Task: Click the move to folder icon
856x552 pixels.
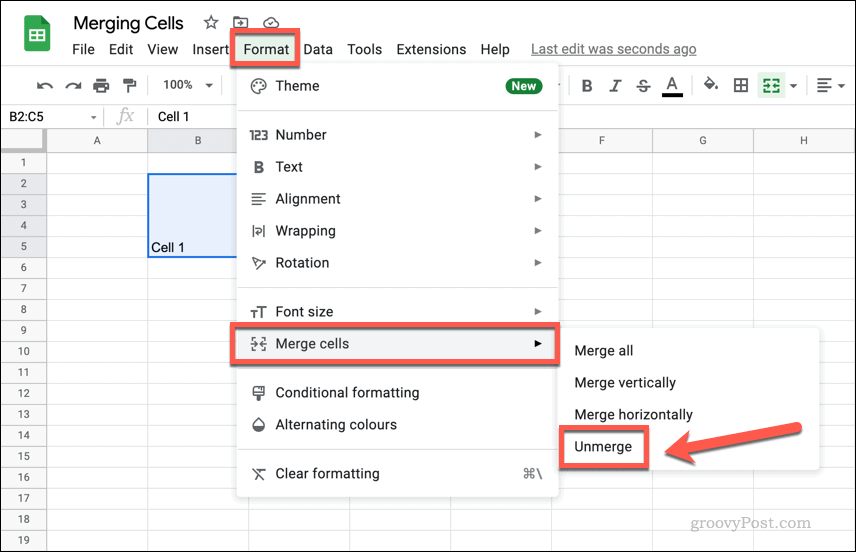Action: click(240, 22)
